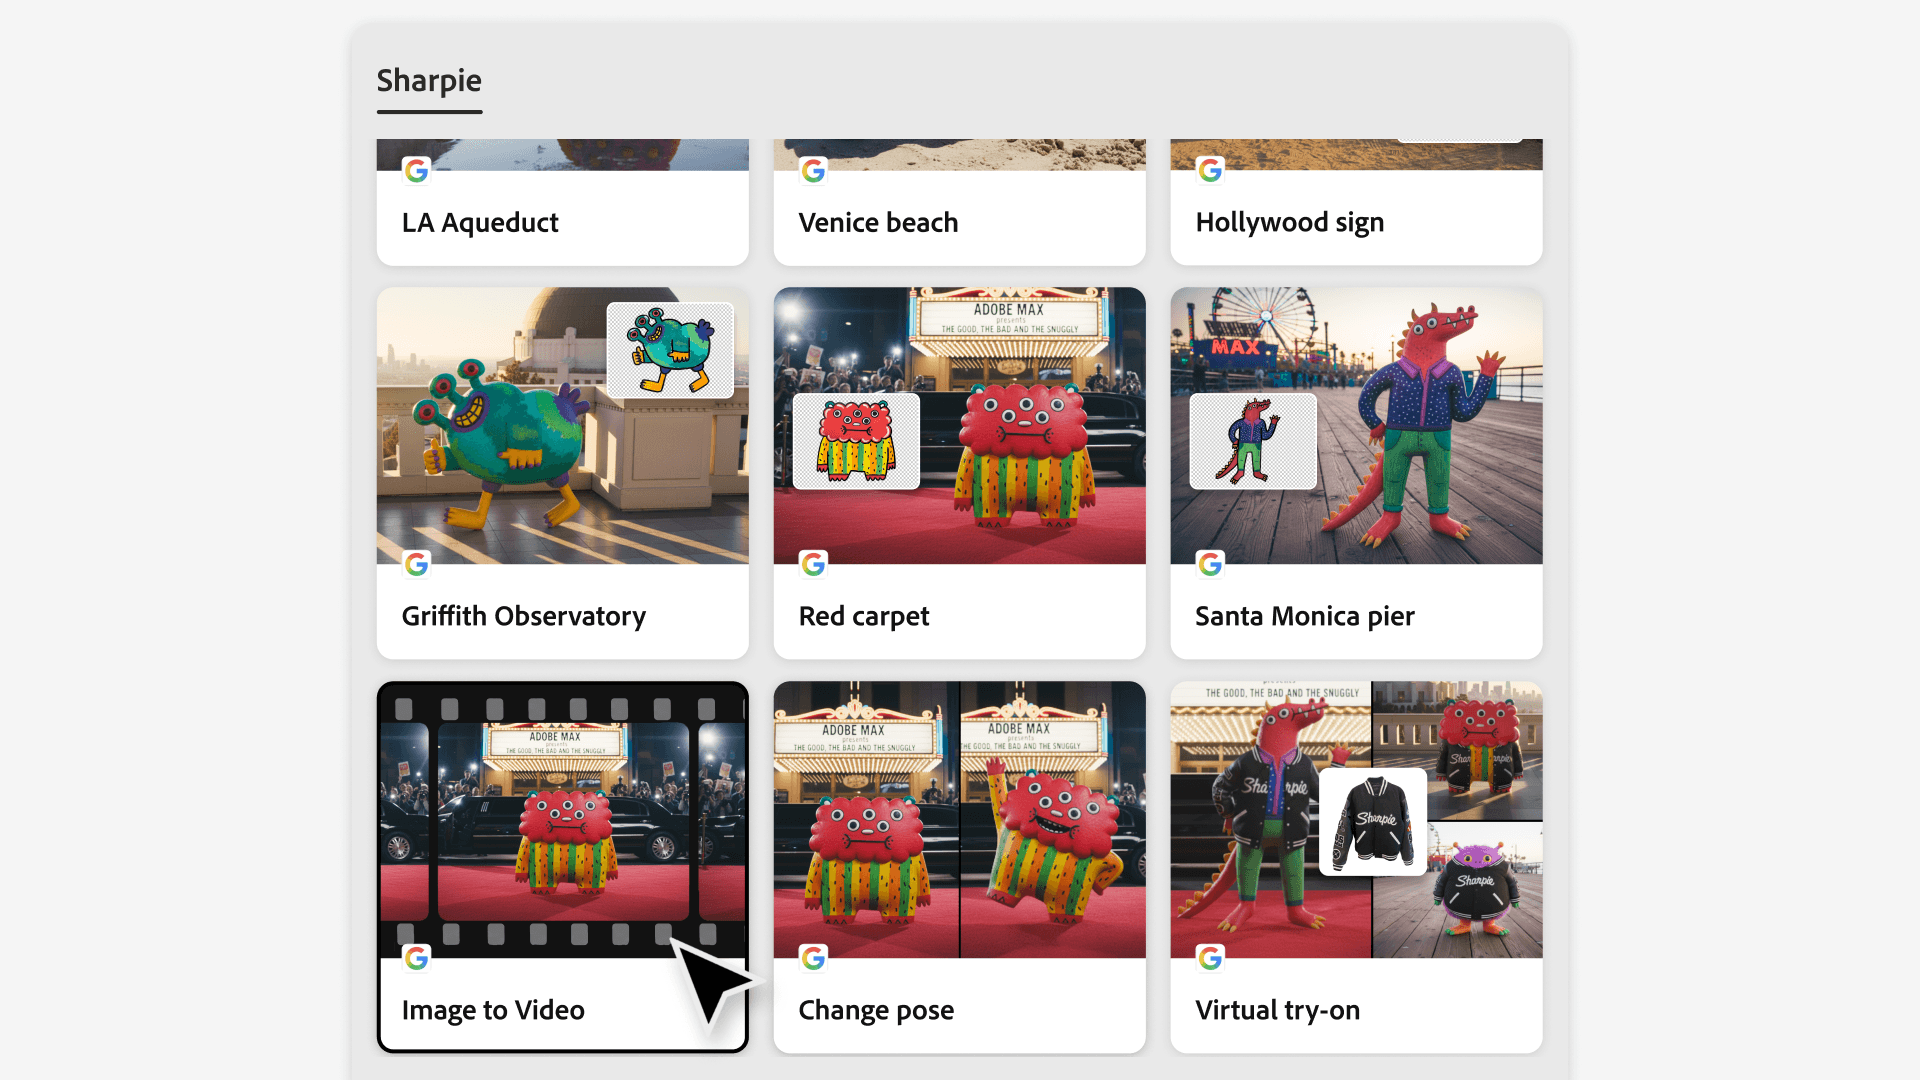Image resolution: width=1920 pixels, height=1080 pixels.
Task: Open the Red carpet monster photo
Action: tap(959, 426)
